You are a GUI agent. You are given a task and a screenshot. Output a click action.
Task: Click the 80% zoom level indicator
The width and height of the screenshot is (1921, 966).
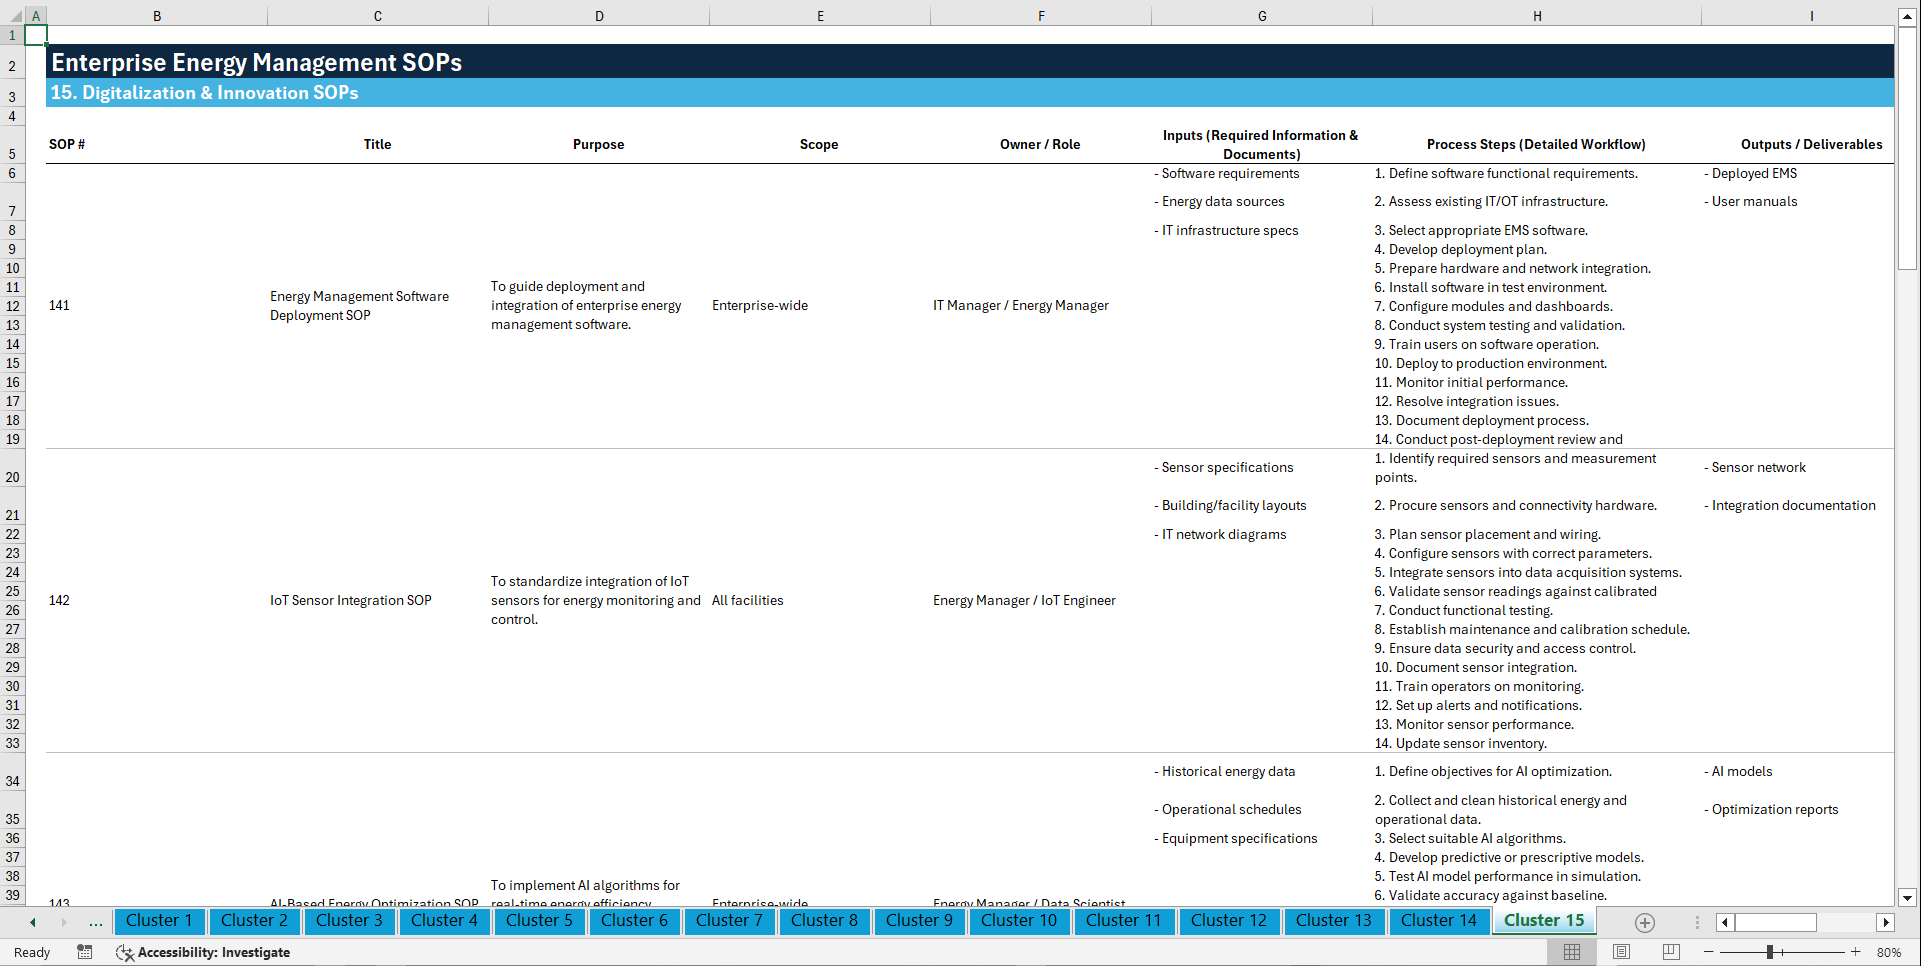pos(1890,952)
